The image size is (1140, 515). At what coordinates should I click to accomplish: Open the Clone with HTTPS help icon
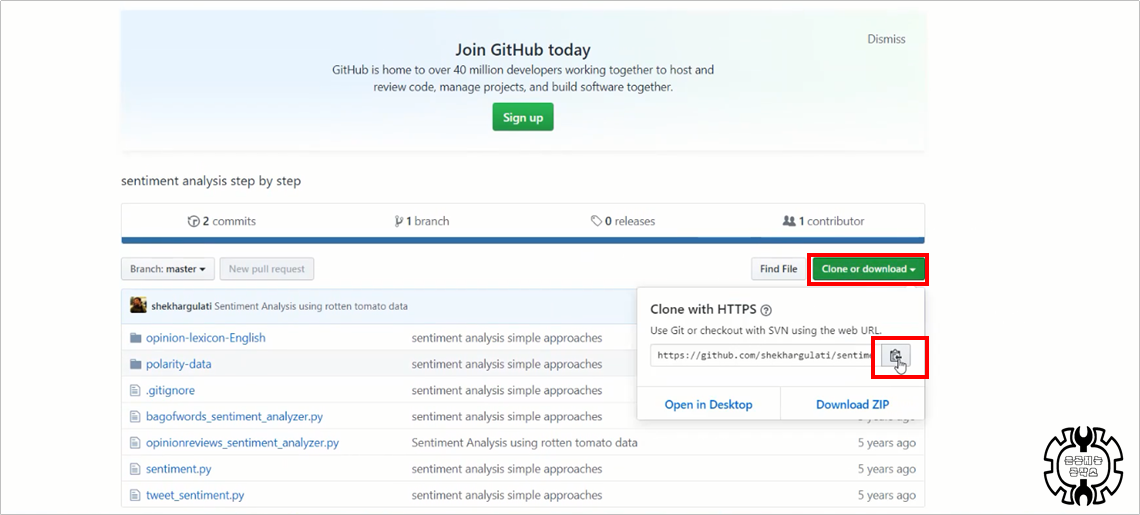(x=766, y=310)
